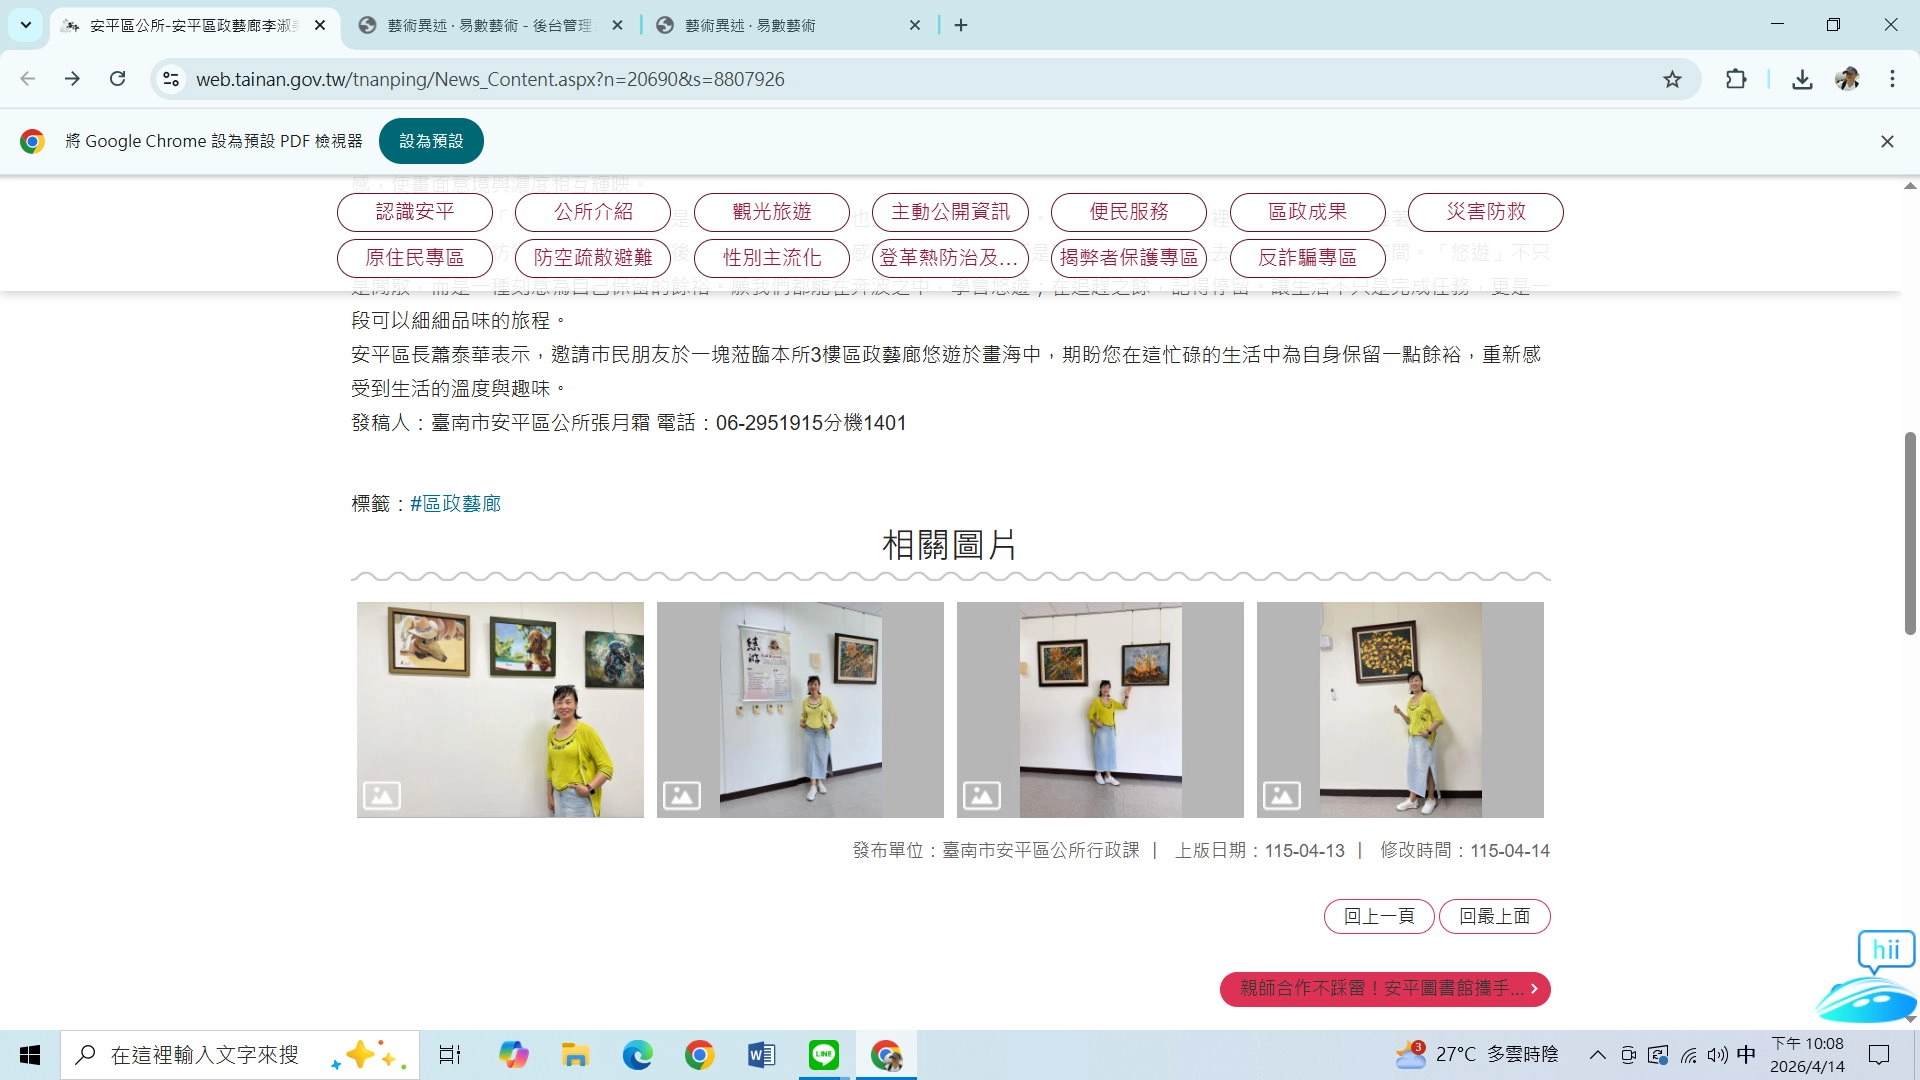Open Chrome three-dot menu
The image size is (1920, 1080).
pos(1892,79)
